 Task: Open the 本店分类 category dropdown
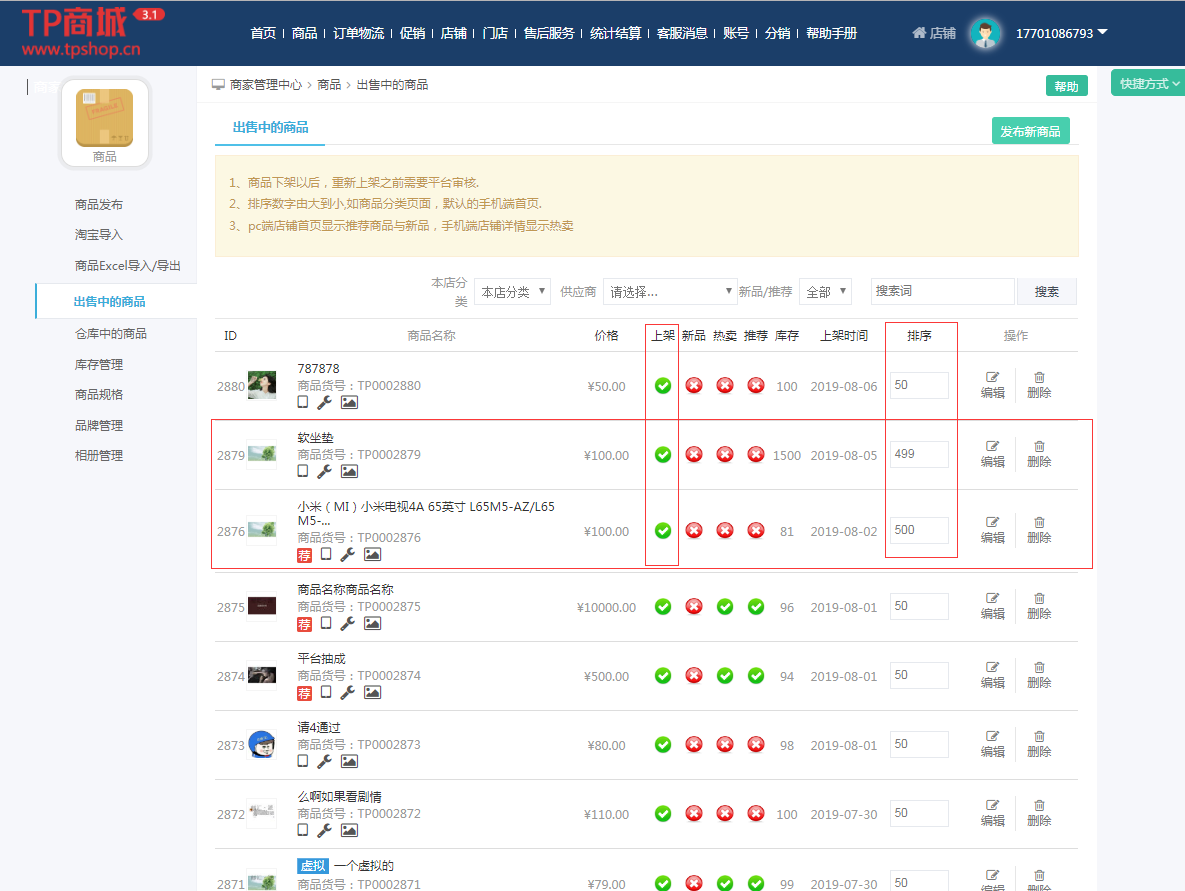point(512,292)
